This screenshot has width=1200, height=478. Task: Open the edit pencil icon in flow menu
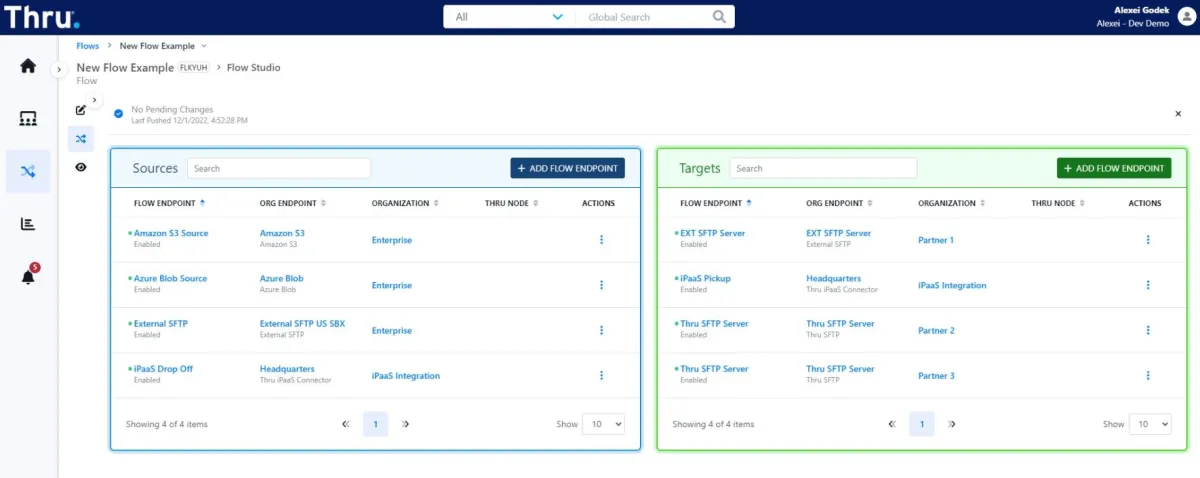(x=81, y=110)
